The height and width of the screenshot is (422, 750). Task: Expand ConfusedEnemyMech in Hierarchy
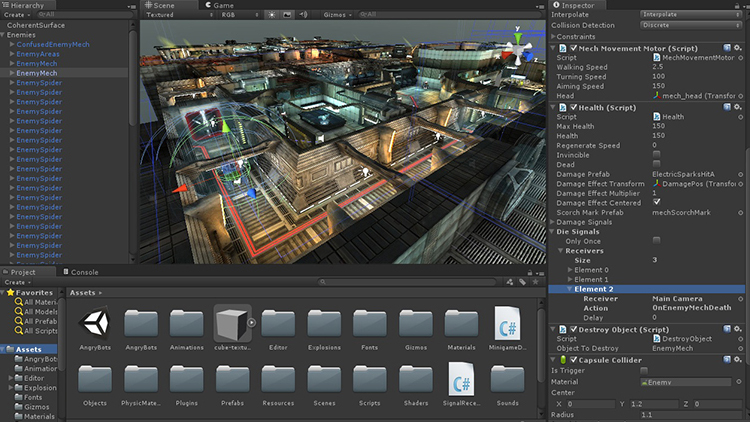[x=12, y=44]
